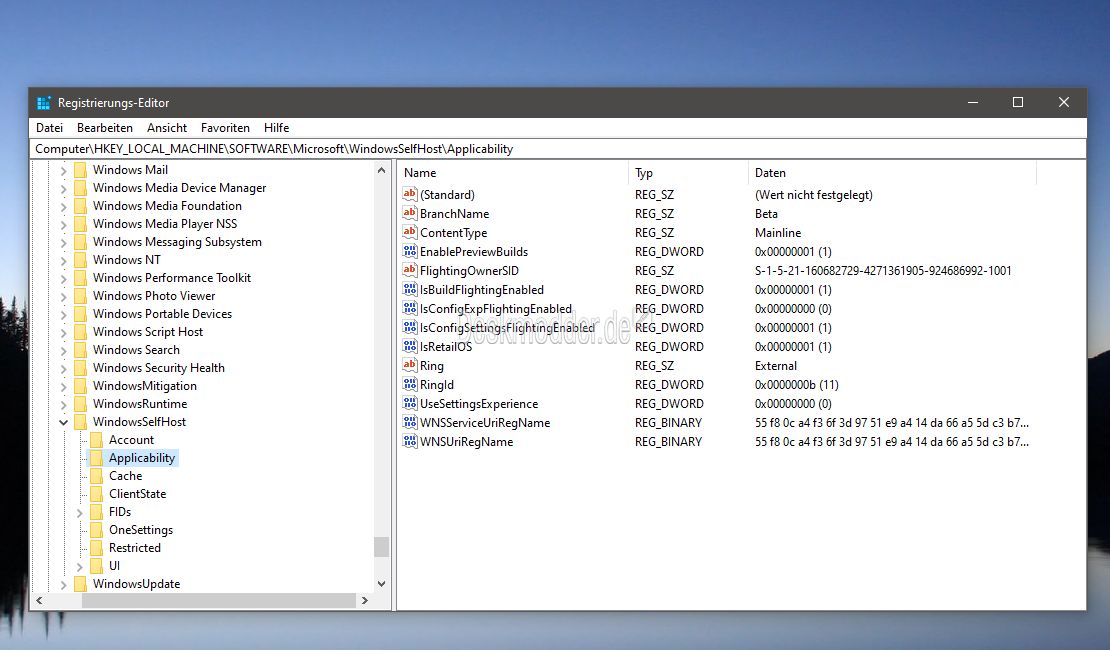Click the Applicability folder icon
Viewport: 1110px width, 650px height.
96,458
